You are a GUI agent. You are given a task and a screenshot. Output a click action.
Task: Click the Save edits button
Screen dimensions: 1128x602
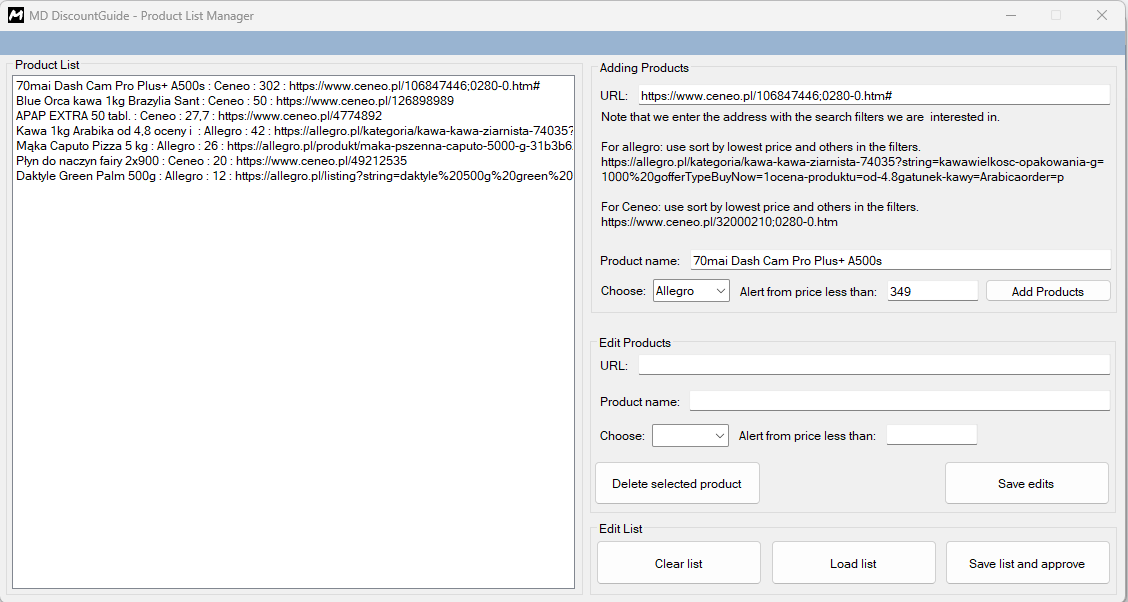[1026, 483]
